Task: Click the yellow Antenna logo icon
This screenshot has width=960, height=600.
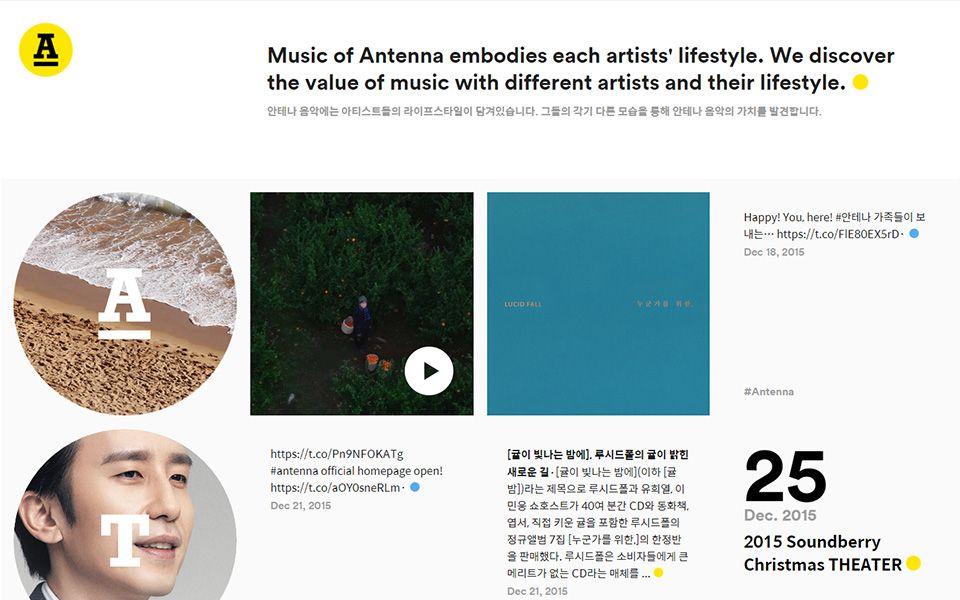Action: (x=46, y=50)
